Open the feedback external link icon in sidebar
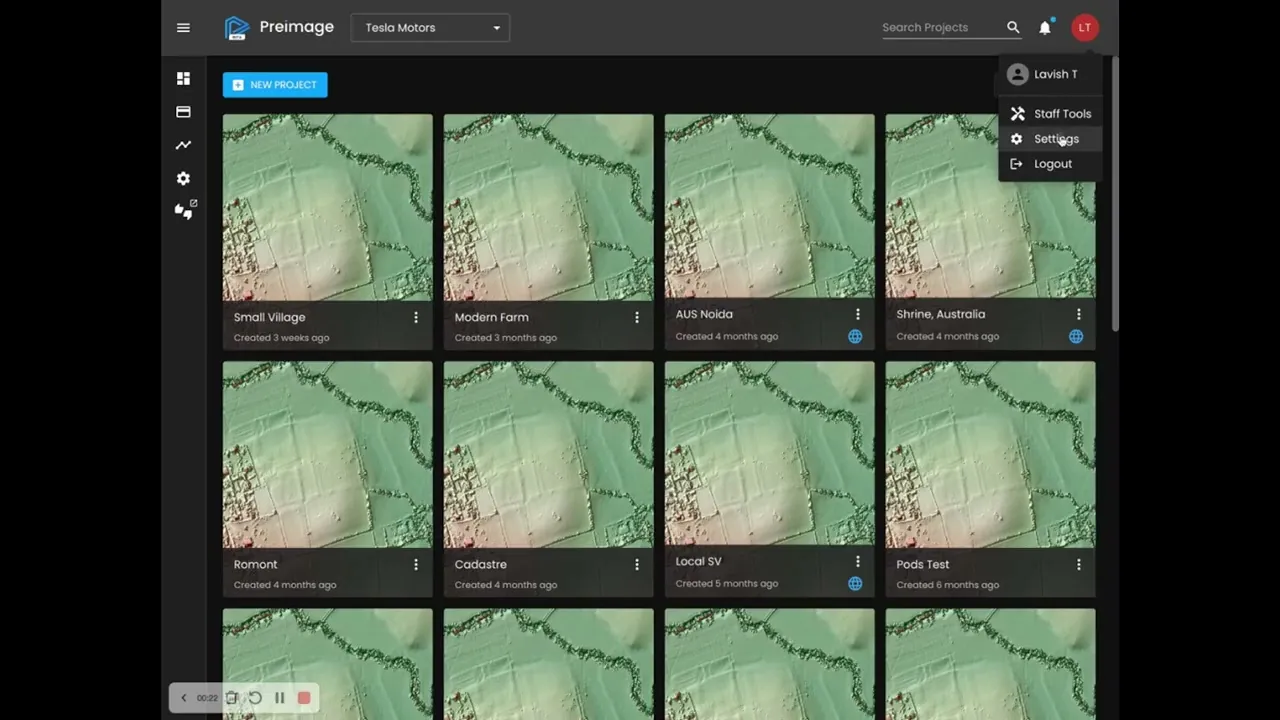The width and height of the screenshot is (1280, 720). pyautogui.click(x=186, y=210)
